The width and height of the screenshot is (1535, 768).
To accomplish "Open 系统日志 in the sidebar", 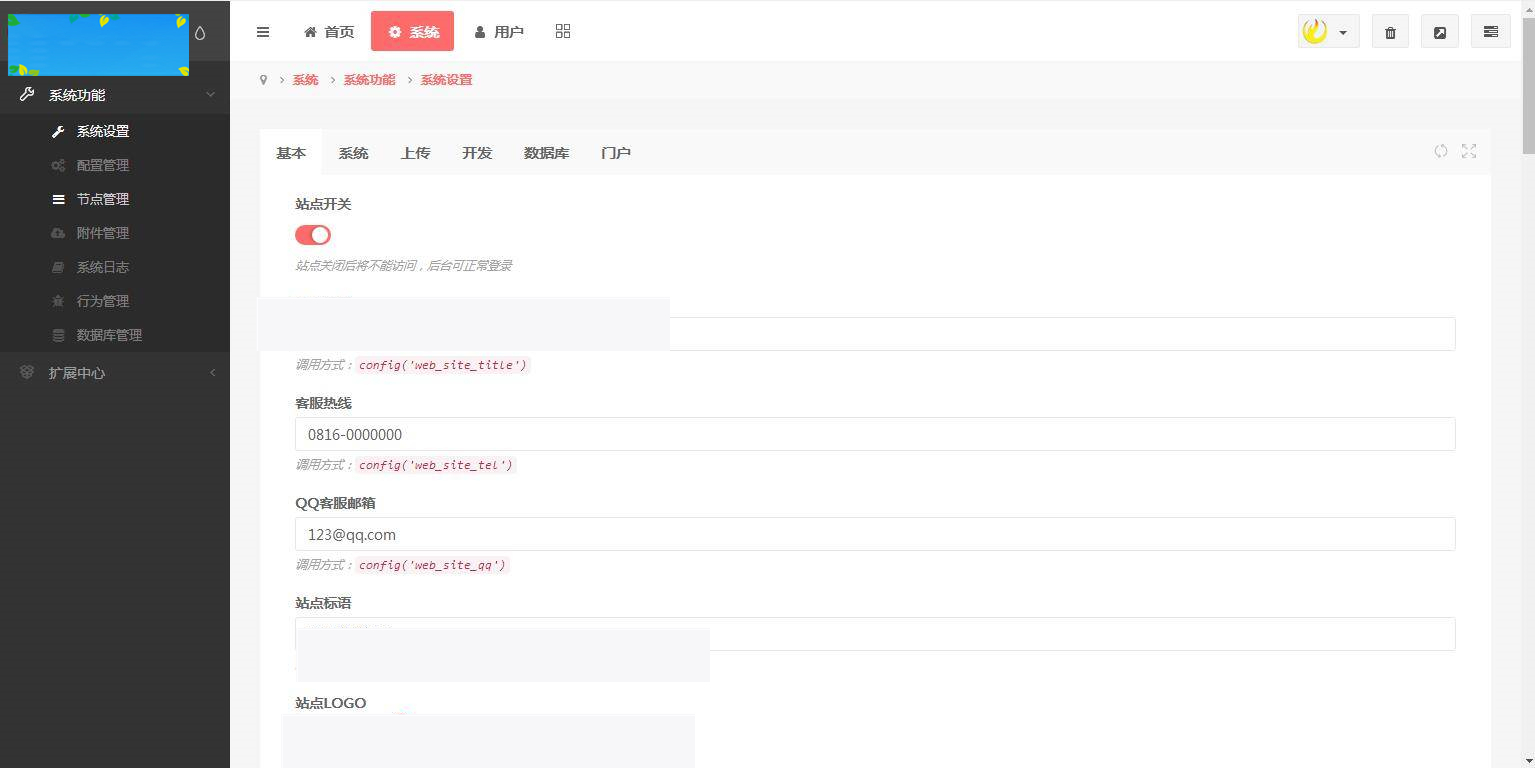I will click(103, 267).
